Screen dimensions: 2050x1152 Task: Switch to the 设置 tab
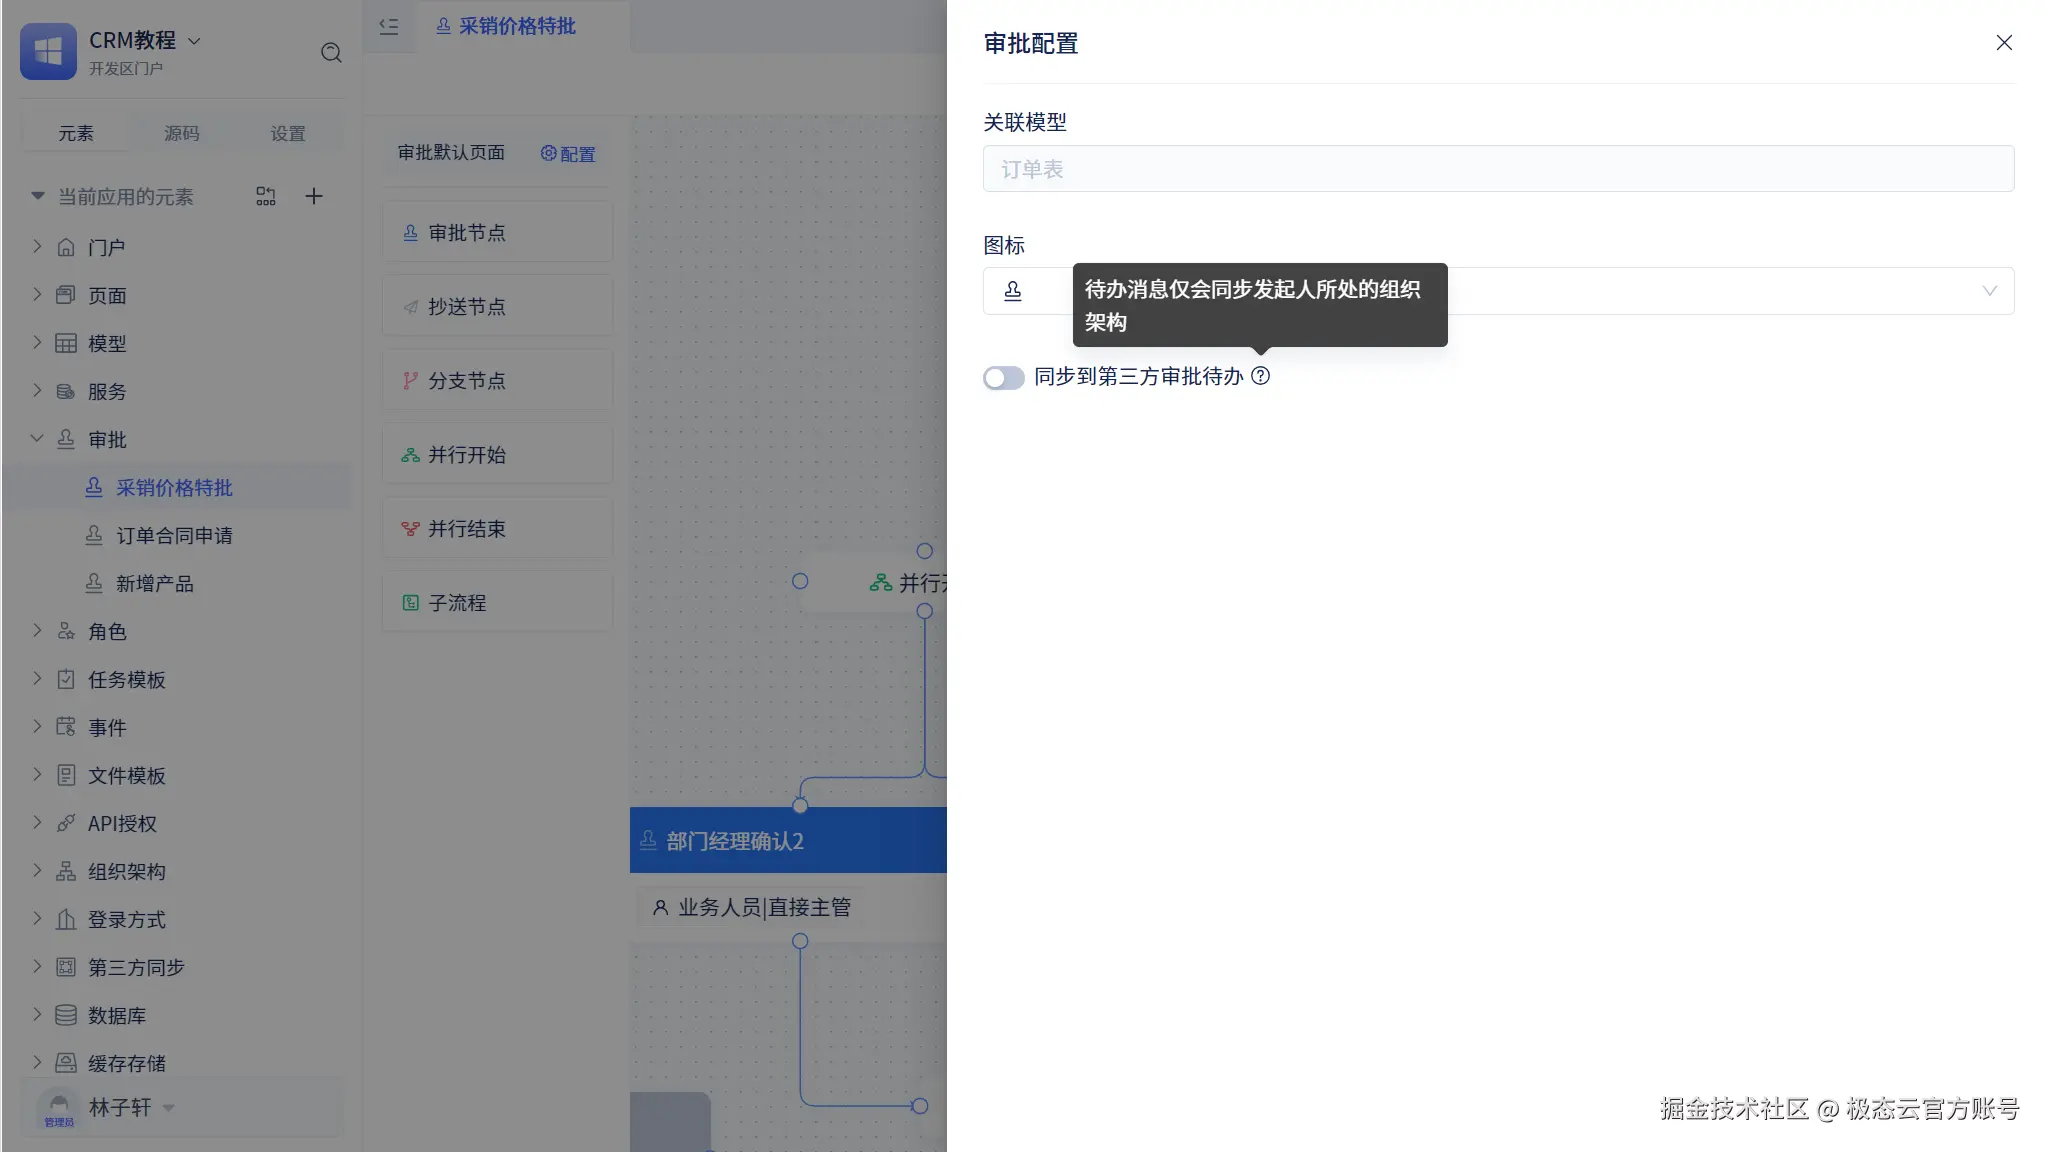pyautogui.click(x=288, y=133)
